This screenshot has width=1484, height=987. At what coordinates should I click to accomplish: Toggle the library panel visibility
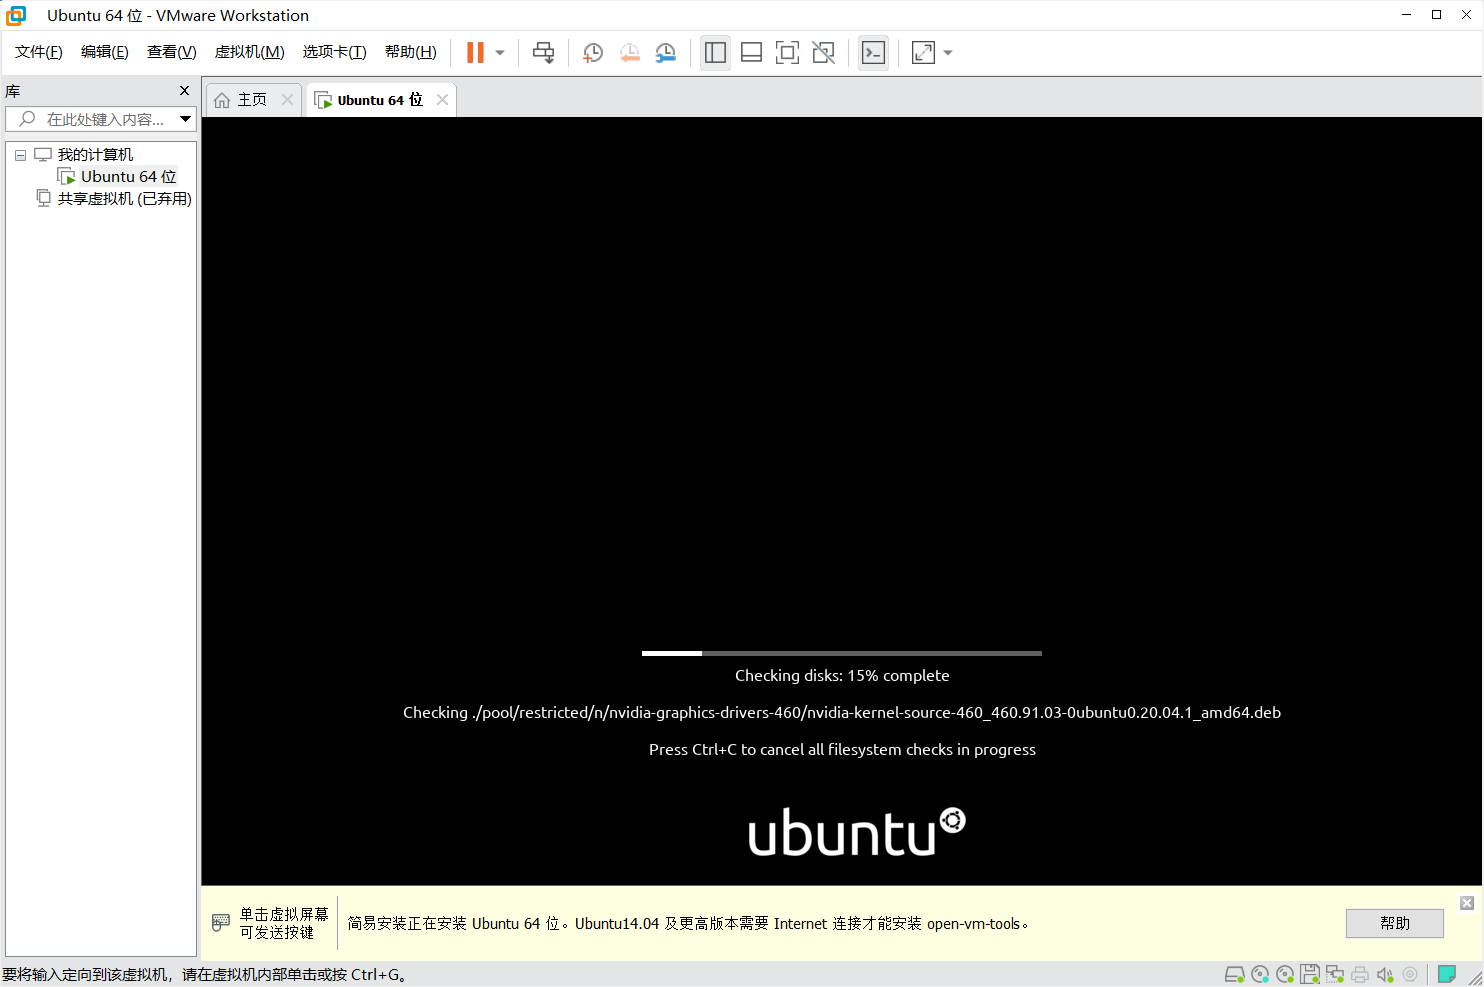pos(714,52)
